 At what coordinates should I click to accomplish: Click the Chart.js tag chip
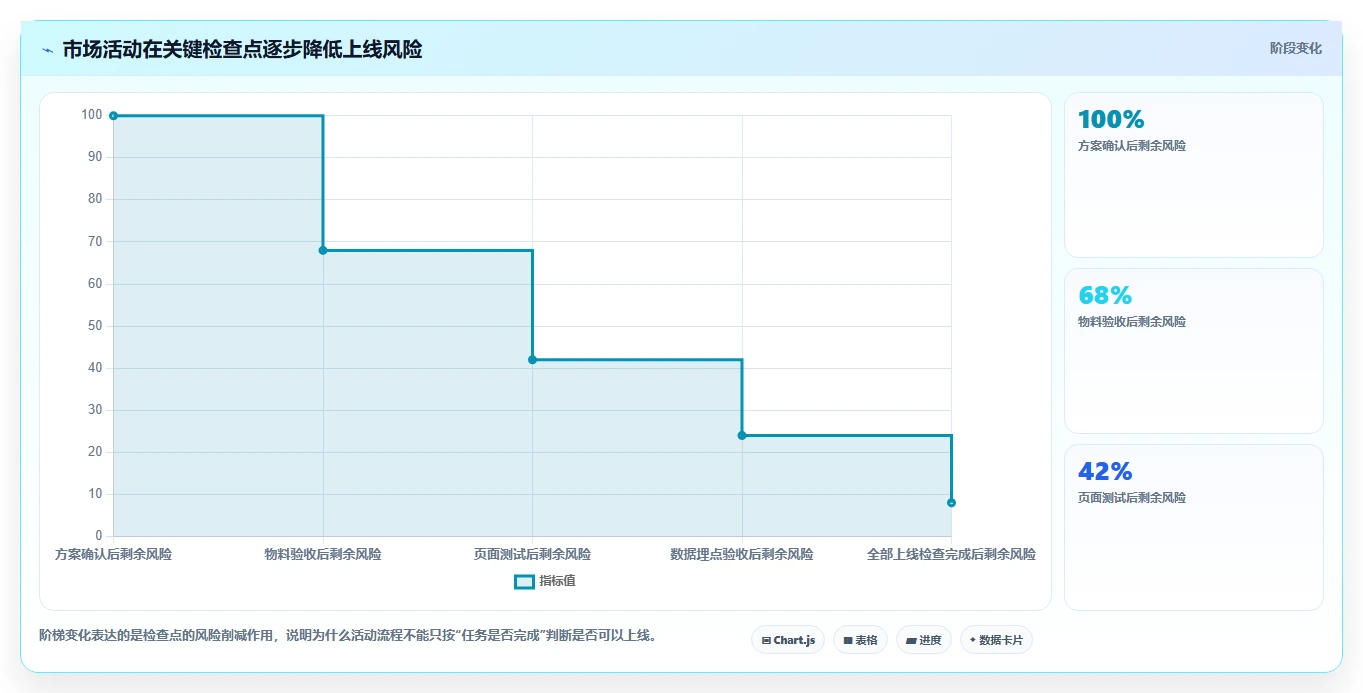788,640
